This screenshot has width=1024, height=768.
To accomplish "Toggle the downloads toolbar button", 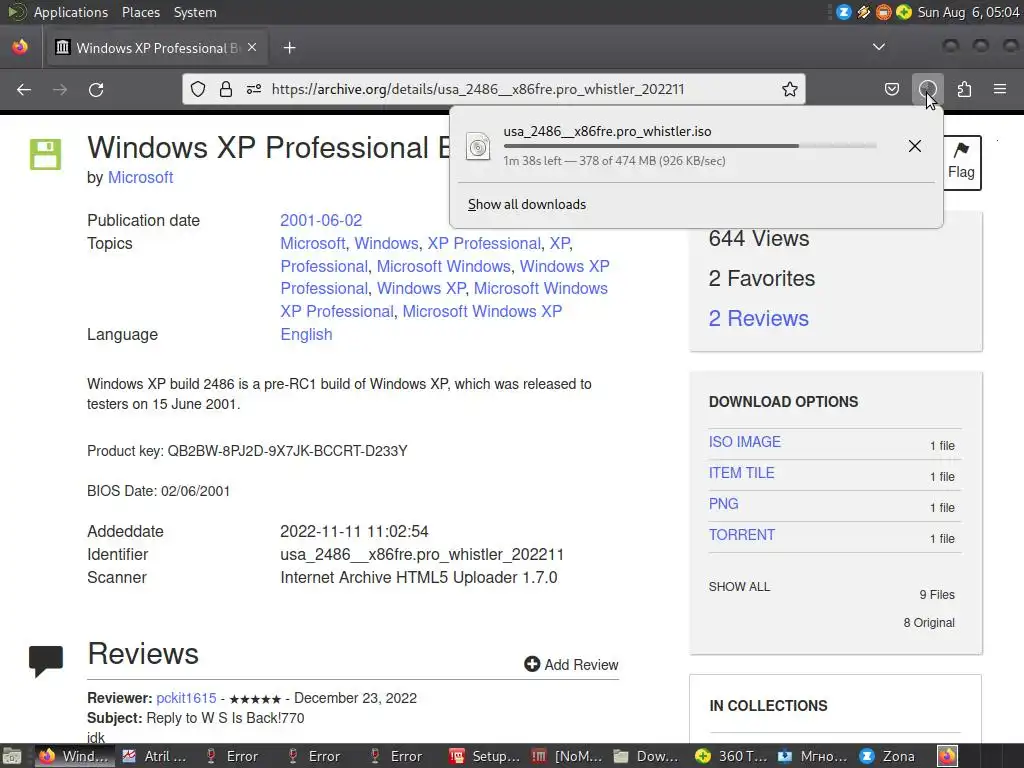I will click(927, 89).
